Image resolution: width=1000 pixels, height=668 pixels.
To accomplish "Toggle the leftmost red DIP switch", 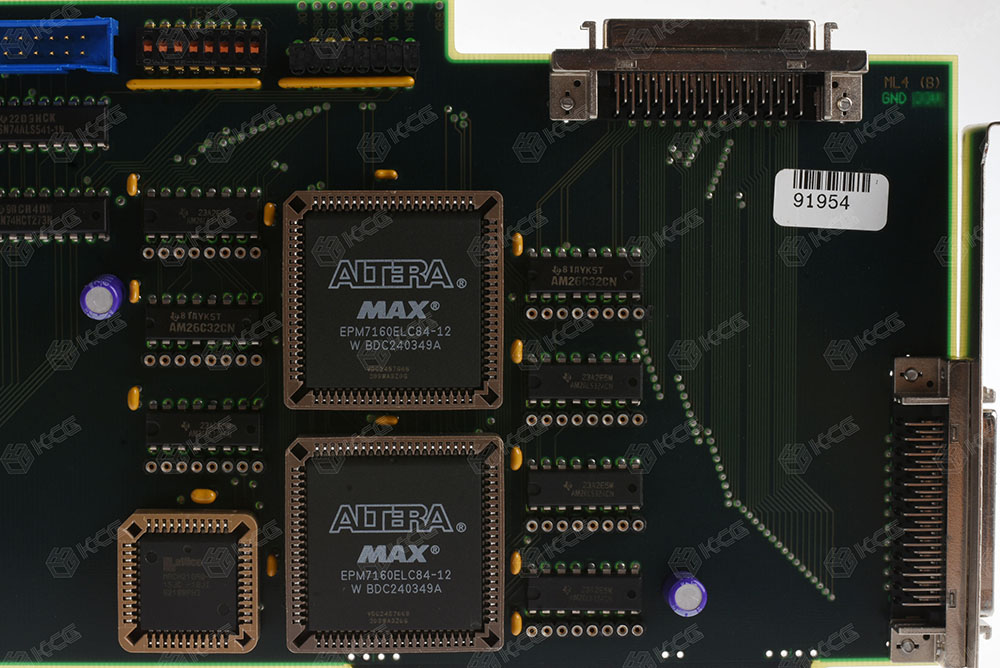I will click(148, 47).
